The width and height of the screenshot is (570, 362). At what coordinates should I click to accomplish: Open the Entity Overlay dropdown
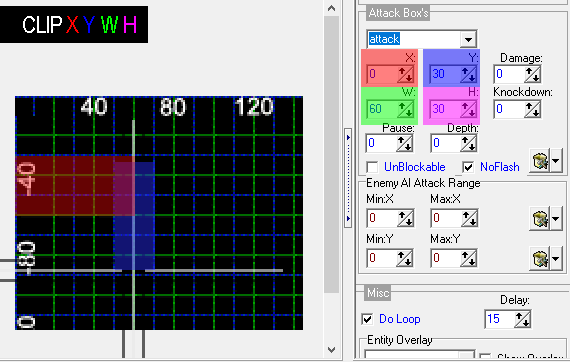pos(466,355)
